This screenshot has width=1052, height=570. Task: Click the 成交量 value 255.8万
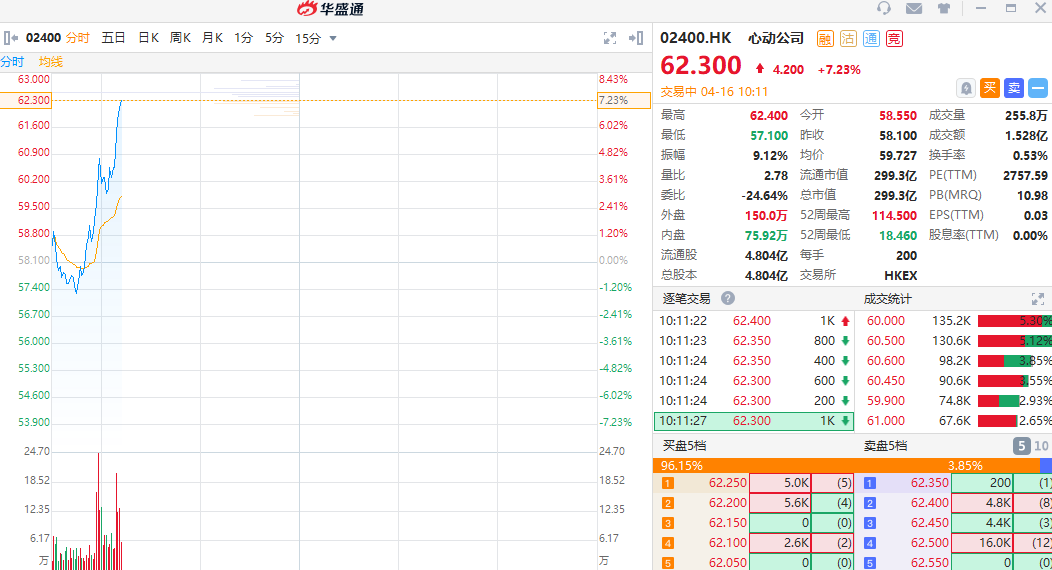[1026, 115]
